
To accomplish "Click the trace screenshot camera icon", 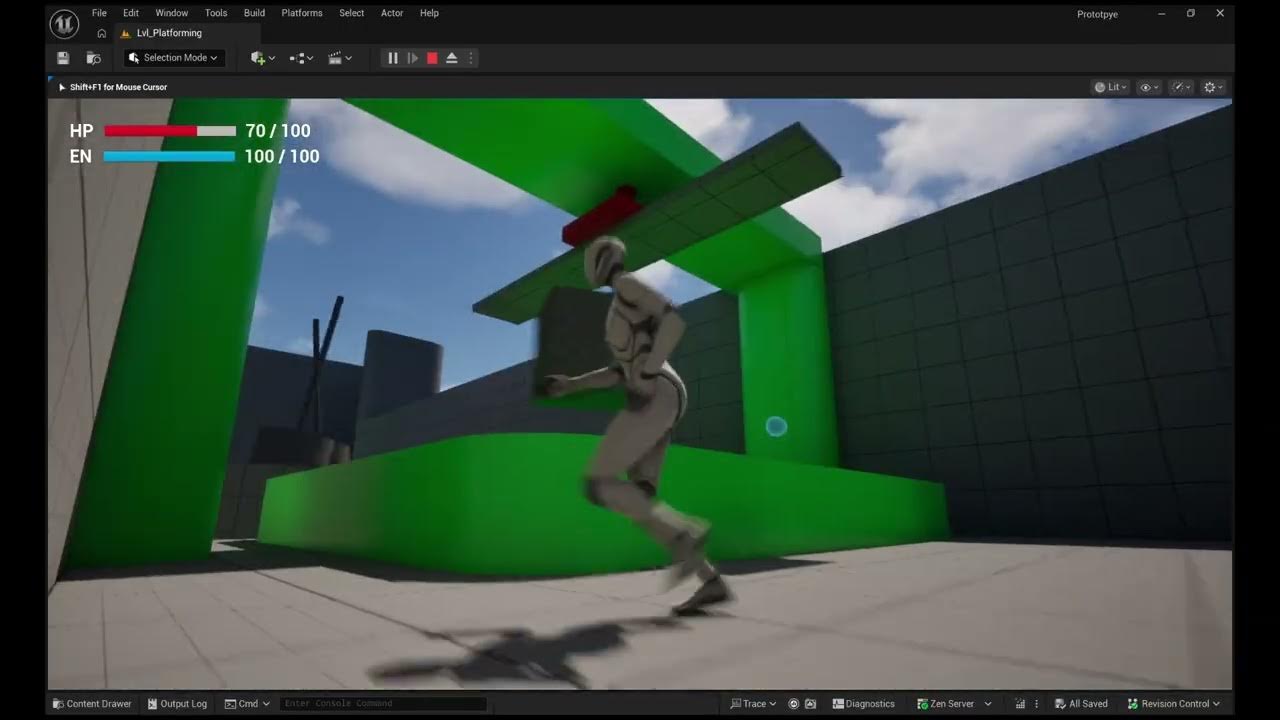I will 810,704.
